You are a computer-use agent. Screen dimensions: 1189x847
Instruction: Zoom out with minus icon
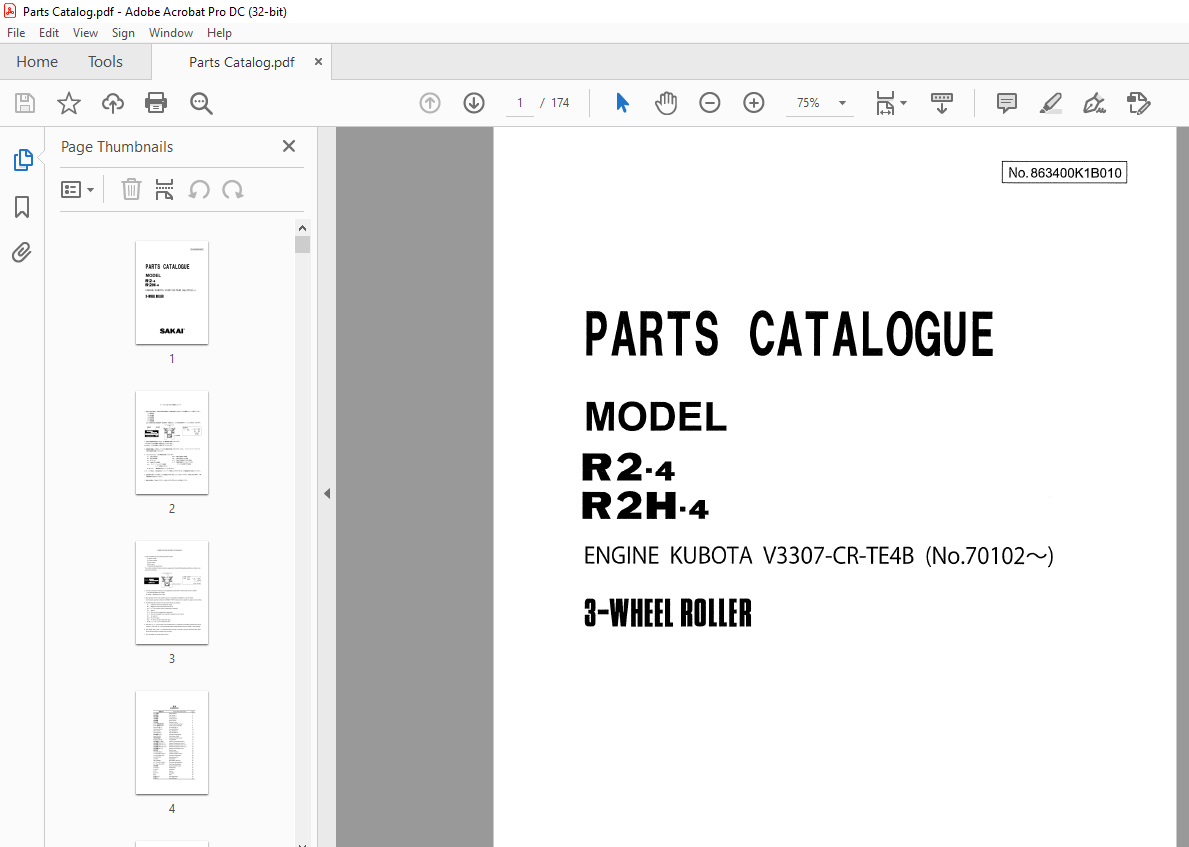tap(710, 103)
